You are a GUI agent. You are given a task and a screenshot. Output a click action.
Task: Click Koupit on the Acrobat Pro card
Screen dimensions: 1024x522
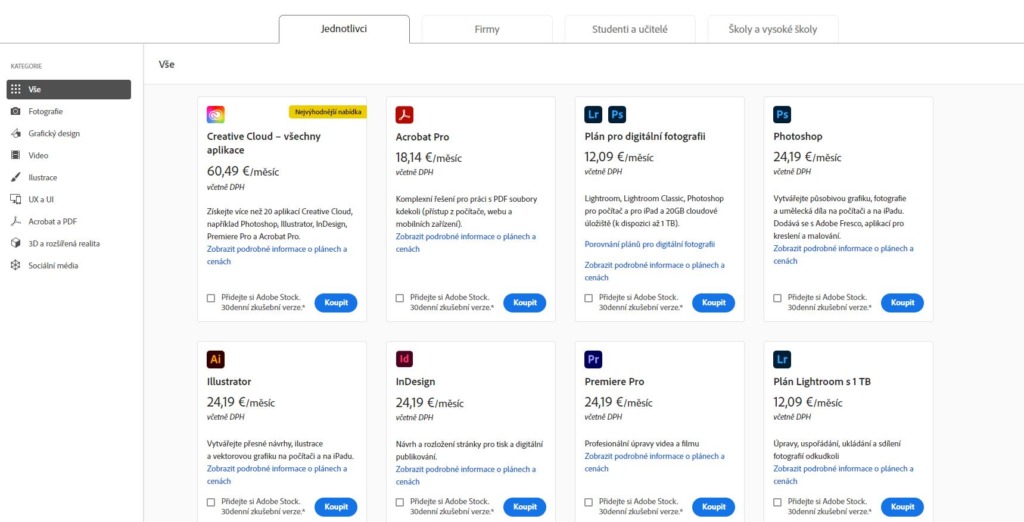click(x=525, y=302)
